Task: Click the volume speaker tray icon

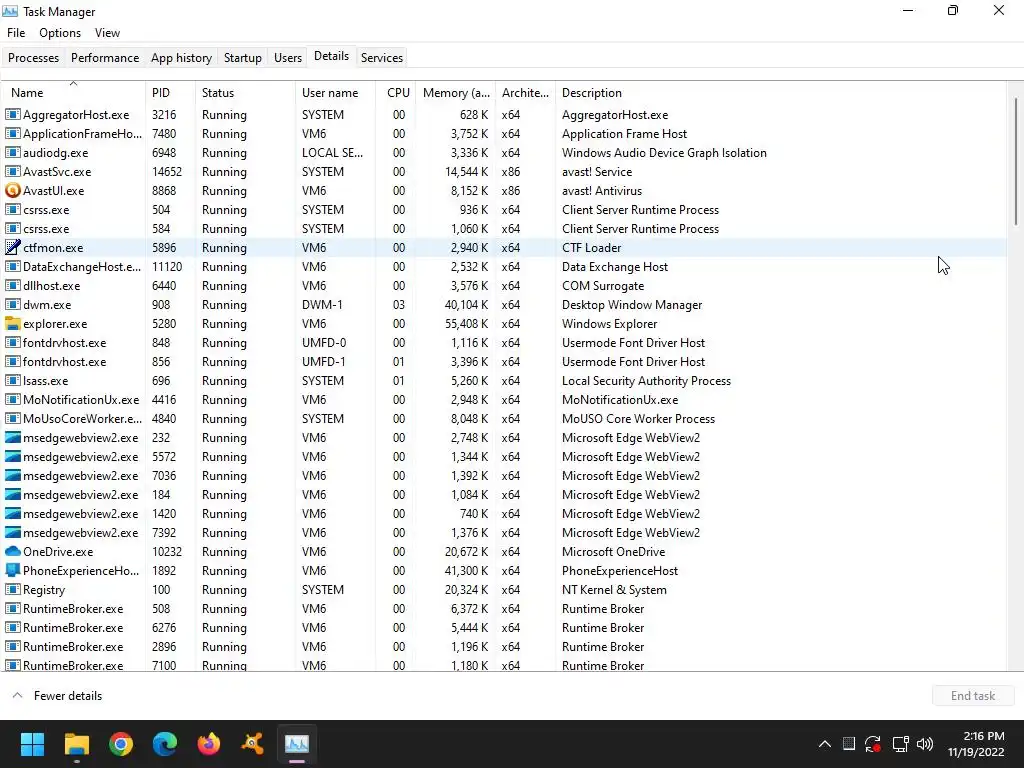Action: tap(925, 744)
